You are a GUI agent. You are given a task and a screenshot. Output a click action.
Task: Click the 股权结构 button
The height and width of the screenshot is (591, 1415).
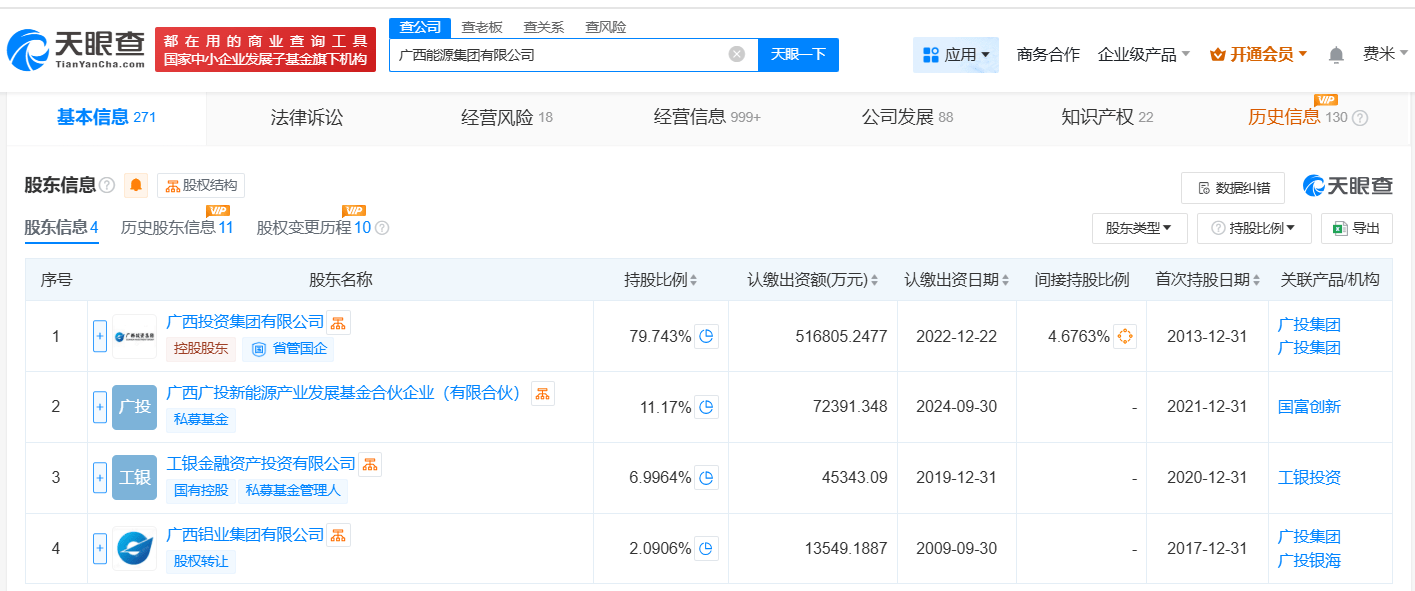tap(201, 186)
